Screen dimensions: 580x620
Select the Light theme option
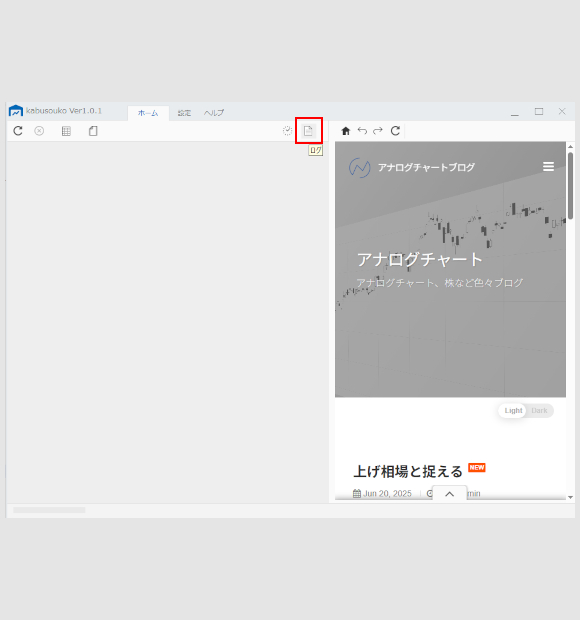[x=513, y=410]
